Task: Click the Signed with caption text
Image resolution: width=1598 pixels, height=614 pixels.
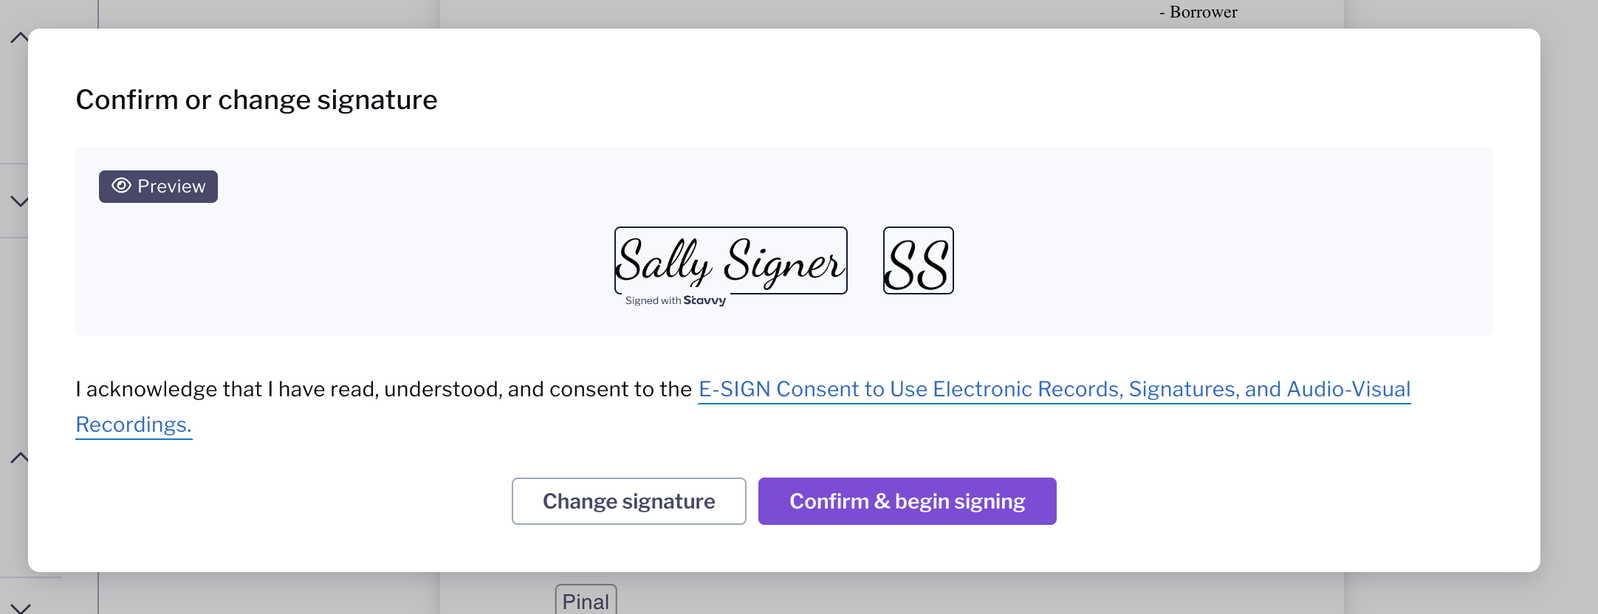Action: [x=653, y=300]
